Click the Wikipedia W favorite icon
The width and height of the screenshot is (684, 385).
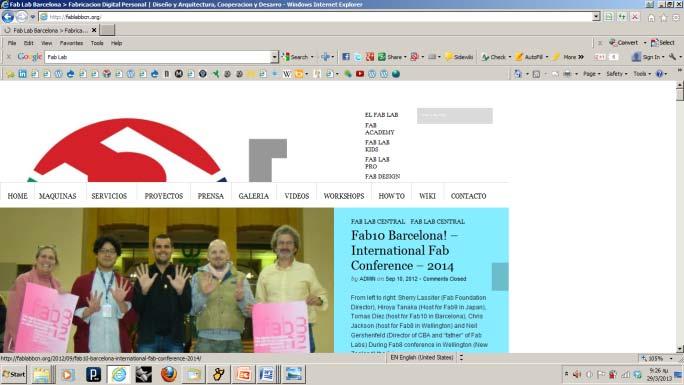click(286, 74)
